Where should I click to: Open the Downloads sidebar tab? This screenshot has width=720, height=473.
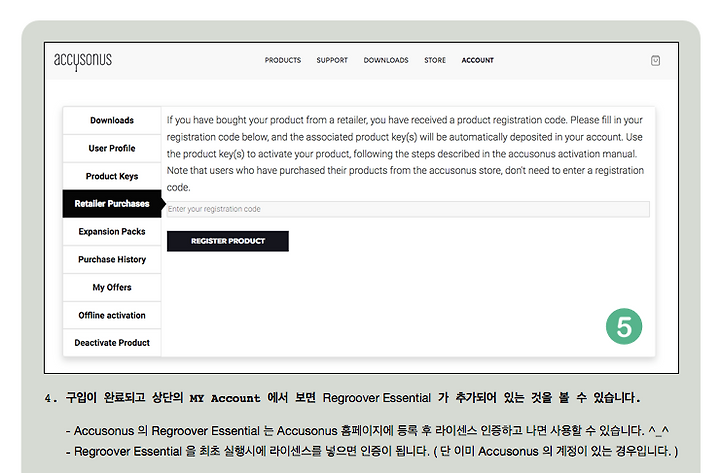tap(112, 120)
